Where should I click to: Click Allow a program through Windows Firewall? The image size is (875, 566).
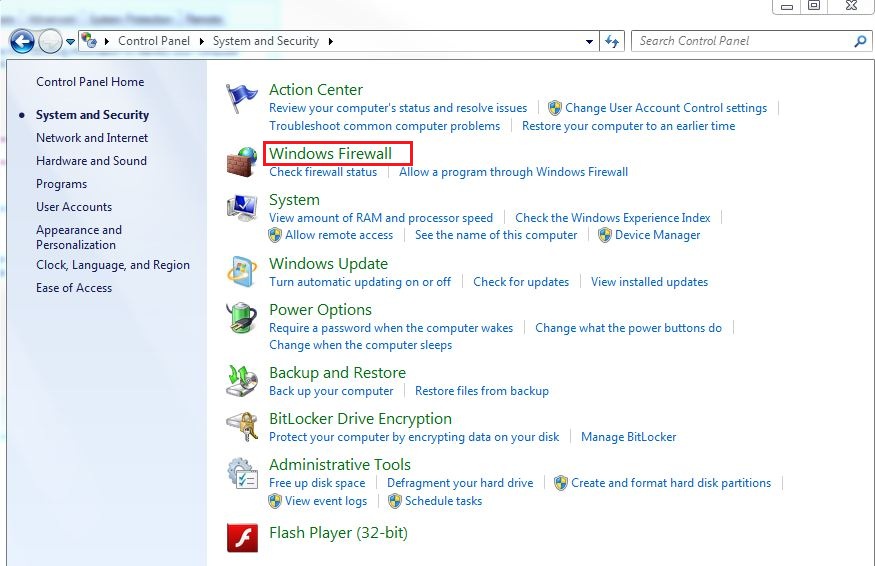pos(513,172)
